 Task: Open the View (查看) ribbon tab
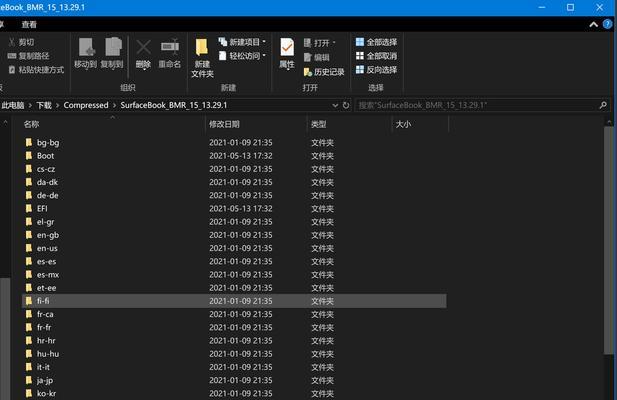click(29, 24)
